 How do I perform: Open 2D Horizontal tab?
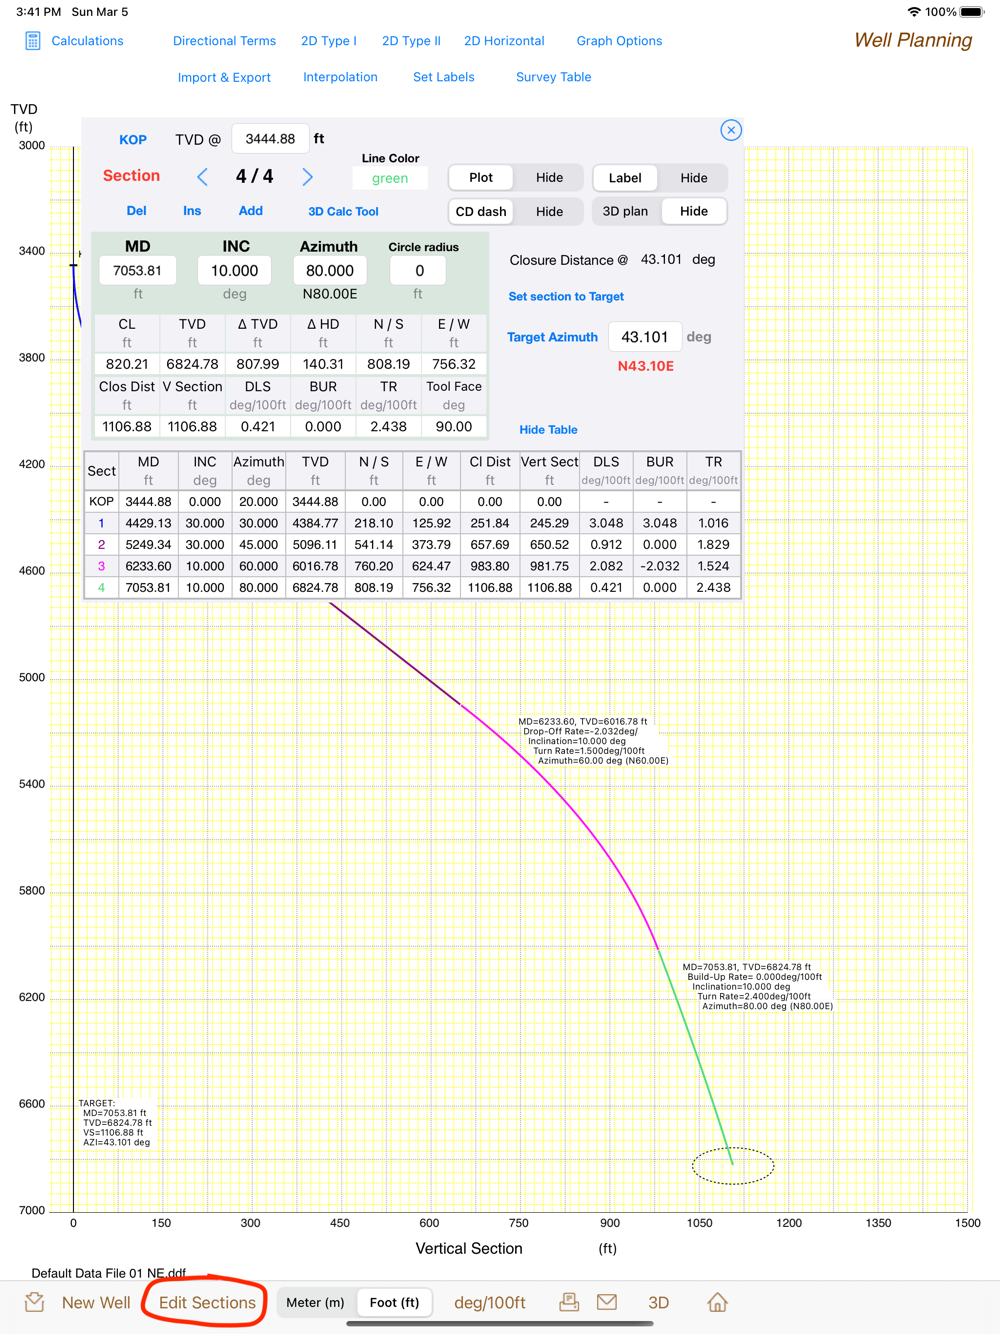click(x=504, y=41)
